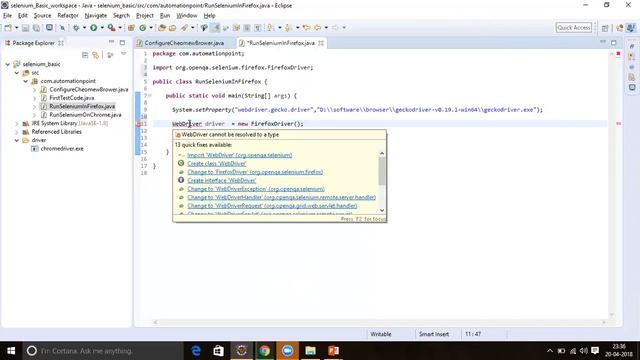
Task: Collapse the selenium_basic project node
Action: pyautogui.click(x=8, y=64)
